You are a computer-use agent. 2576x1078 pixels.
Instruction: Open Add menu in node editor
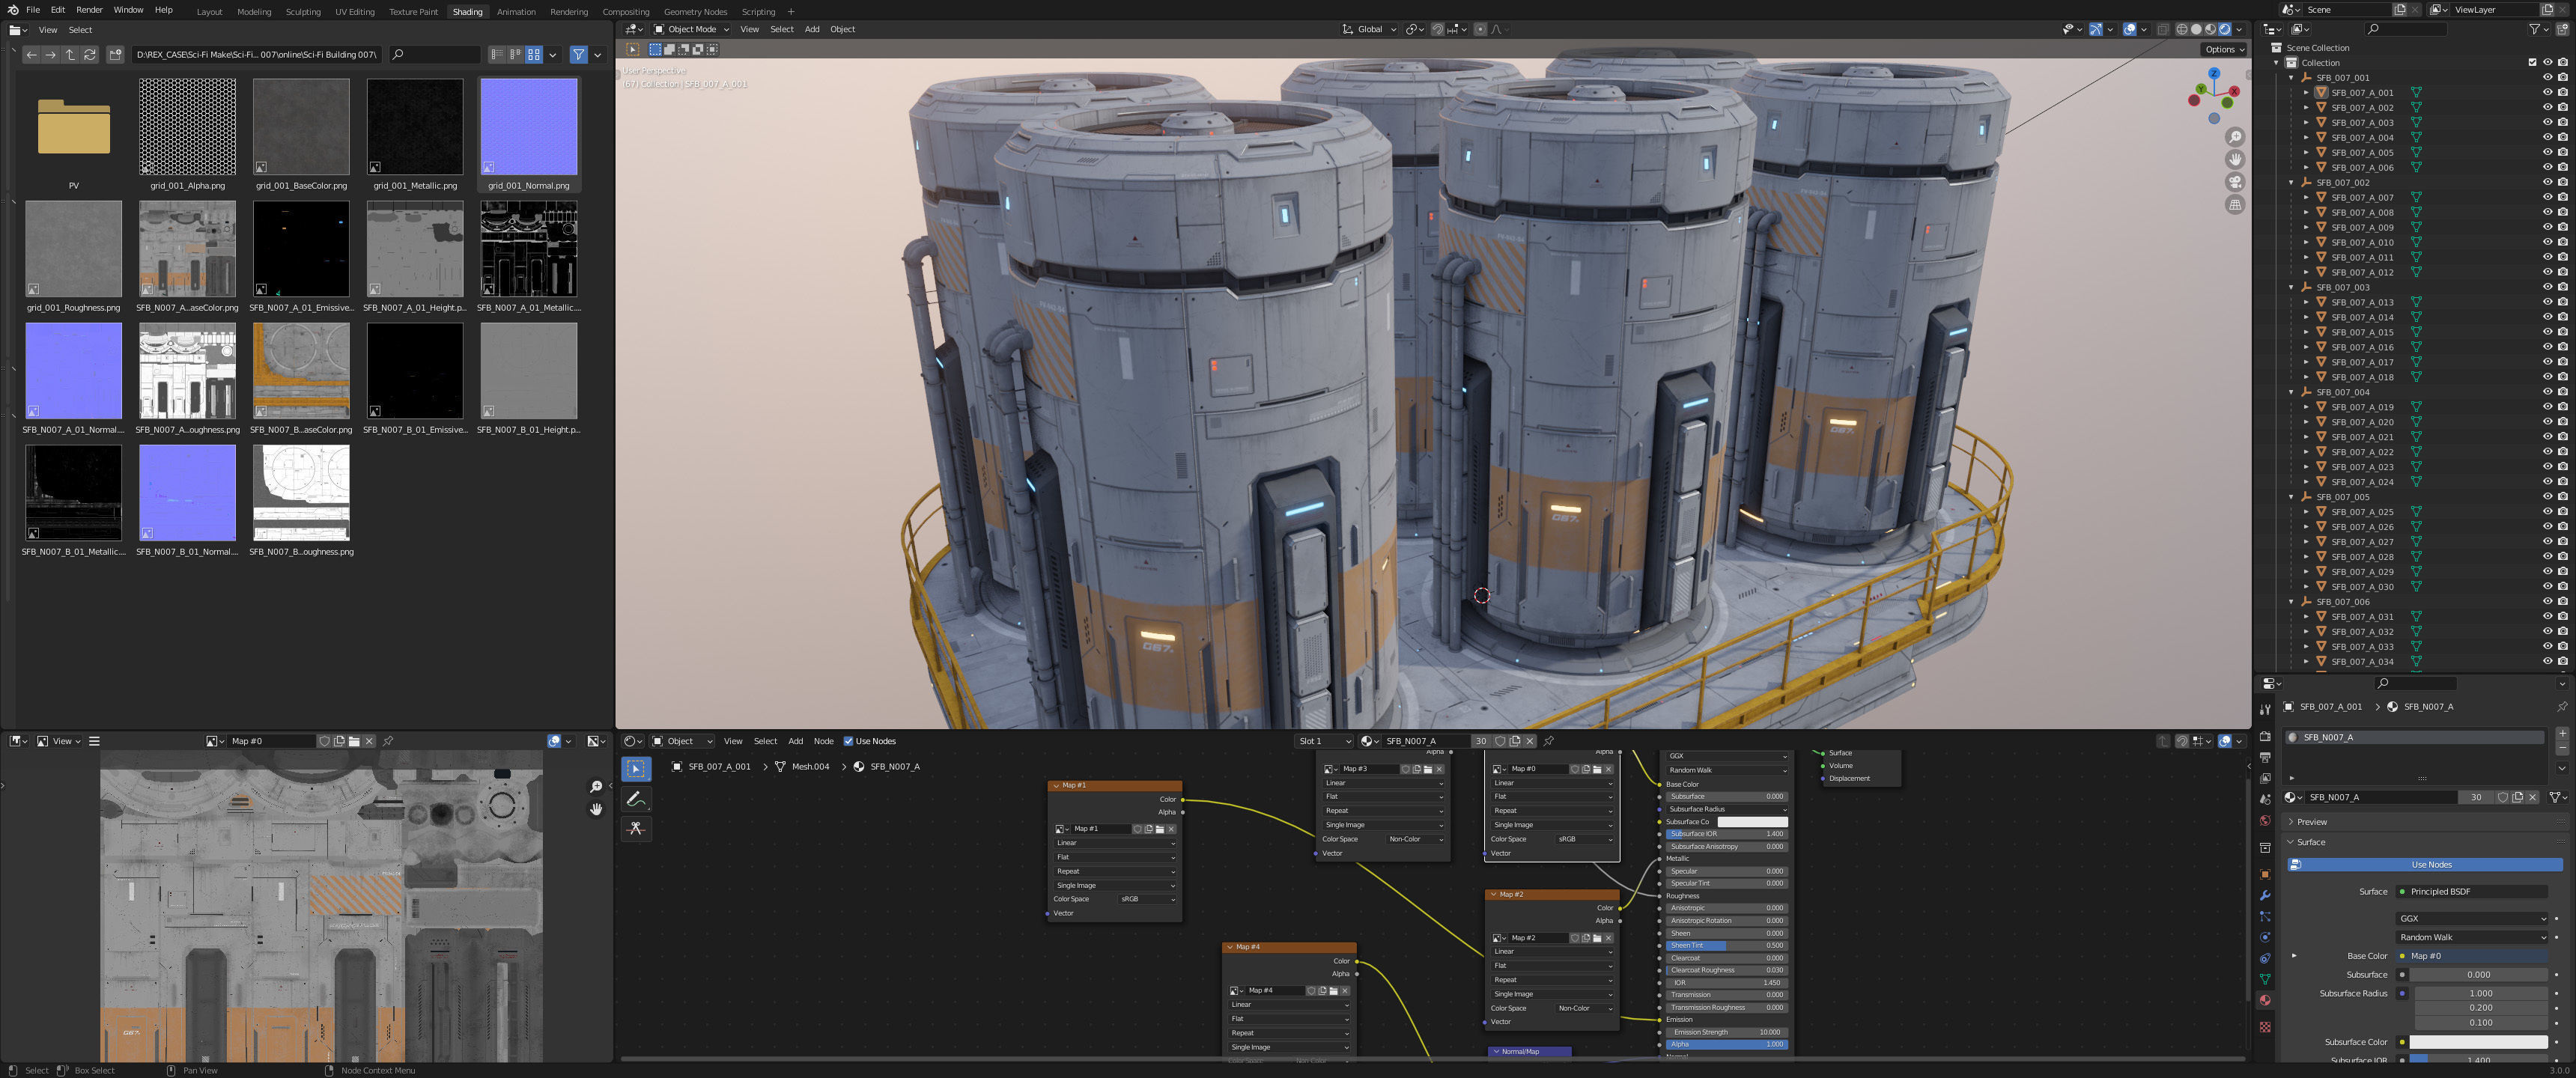point(795,741)
